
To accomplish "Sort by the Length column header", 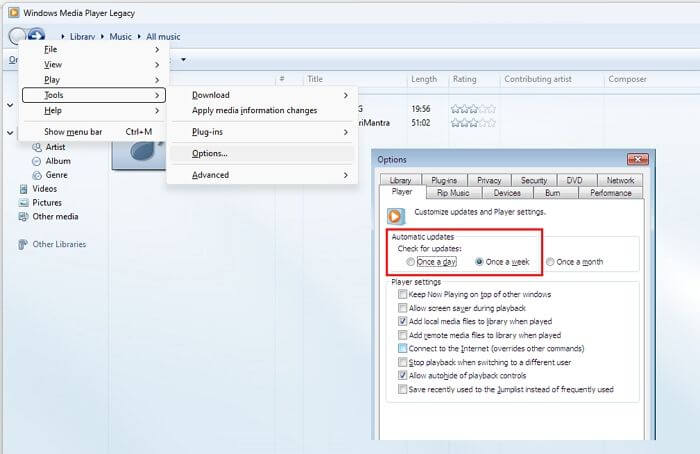I will click(x=424, y=79).
